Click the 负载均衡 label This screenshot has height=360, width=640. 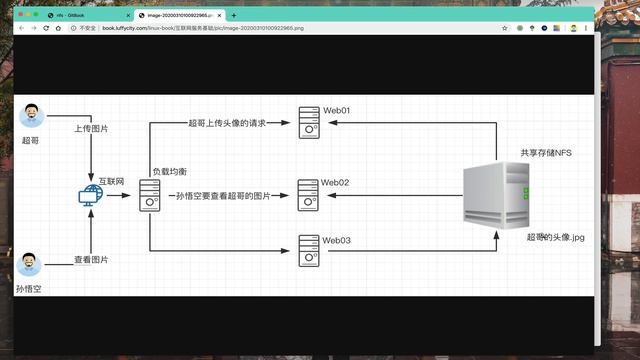pos(170,171)
